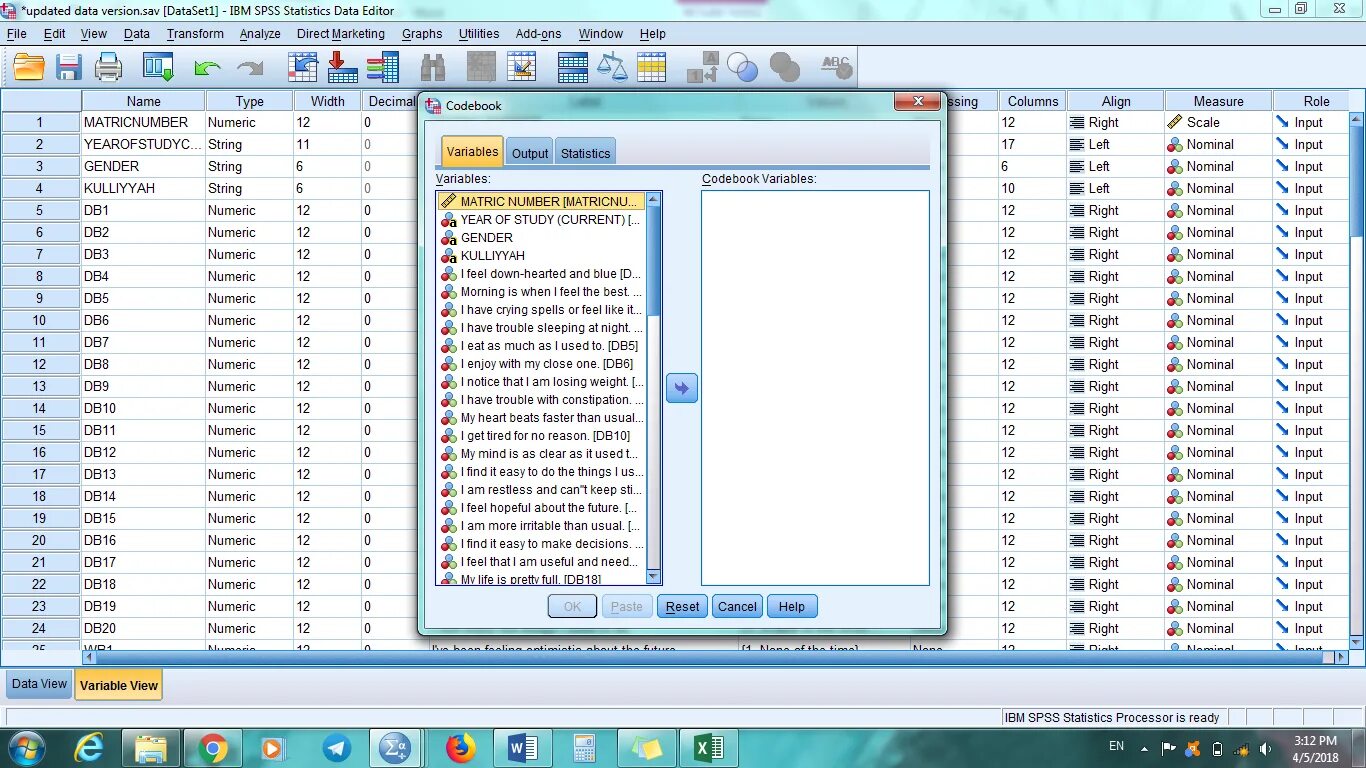The height and width of the screenshot is (768, 1366).
Task: Find with the binoculars icon
Action: pyautogui.click(x=433, y=67)
